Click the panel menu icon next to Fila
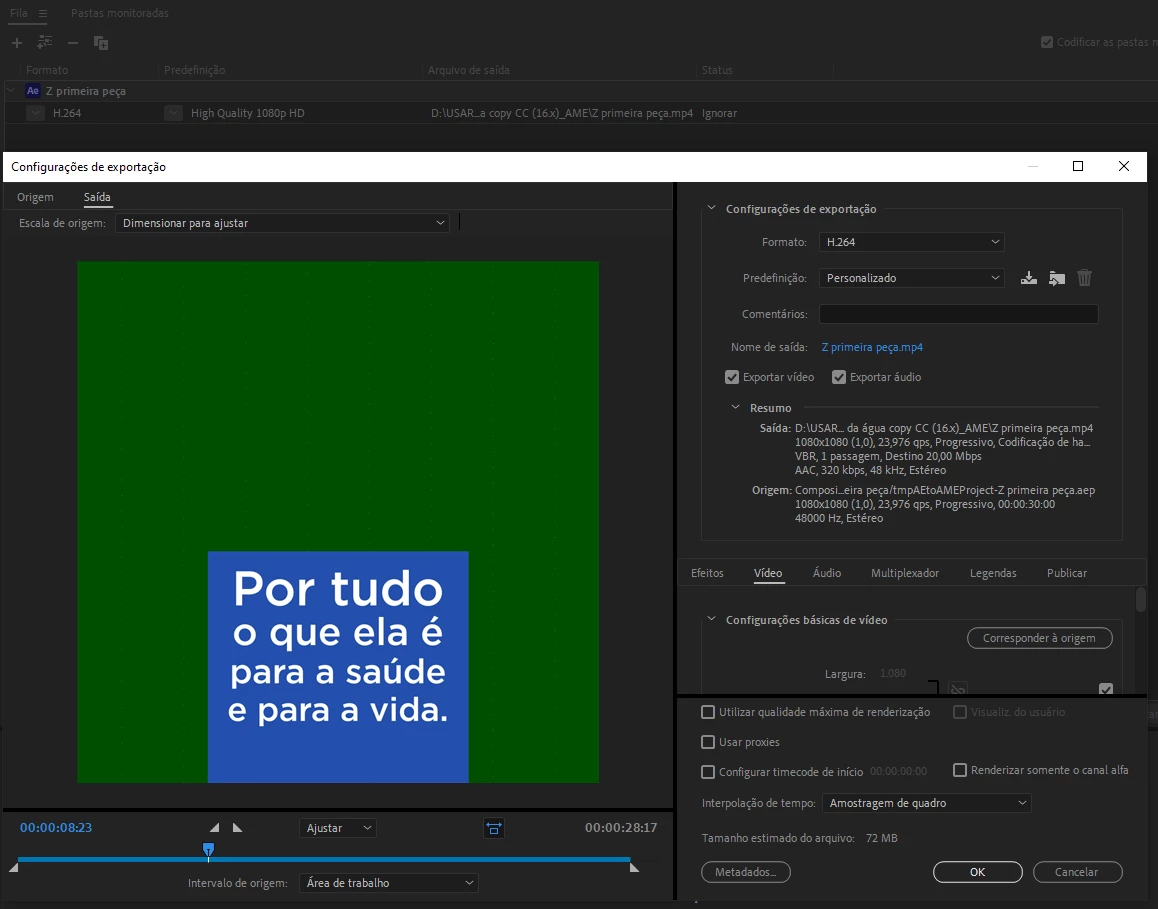 click(43, 13)
